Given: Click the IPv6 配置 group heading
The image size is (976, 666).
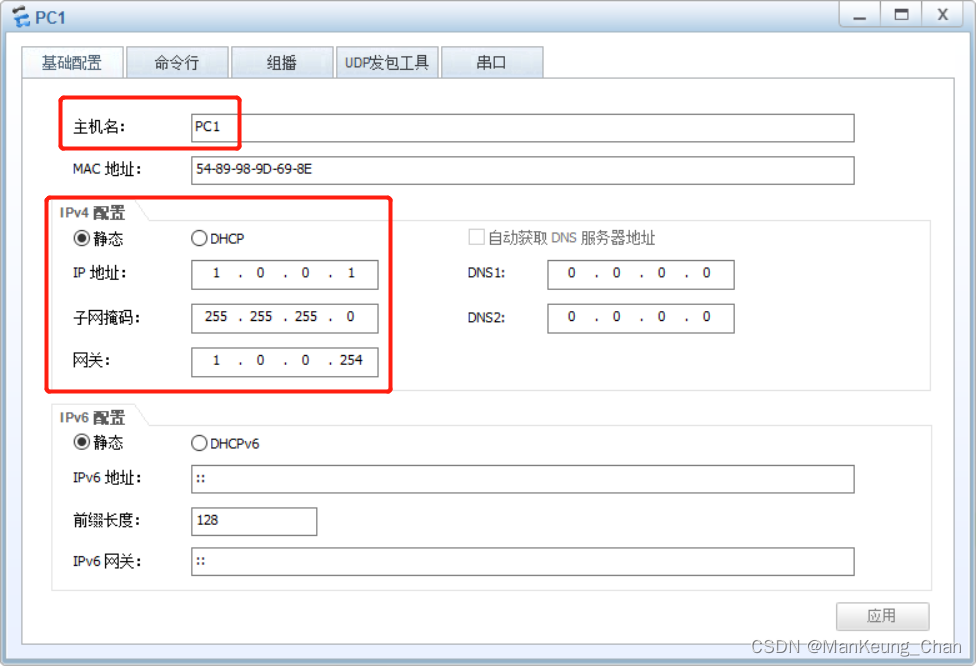Looking at the screenshot, I should pyautogui.click(x=92, y=418).
